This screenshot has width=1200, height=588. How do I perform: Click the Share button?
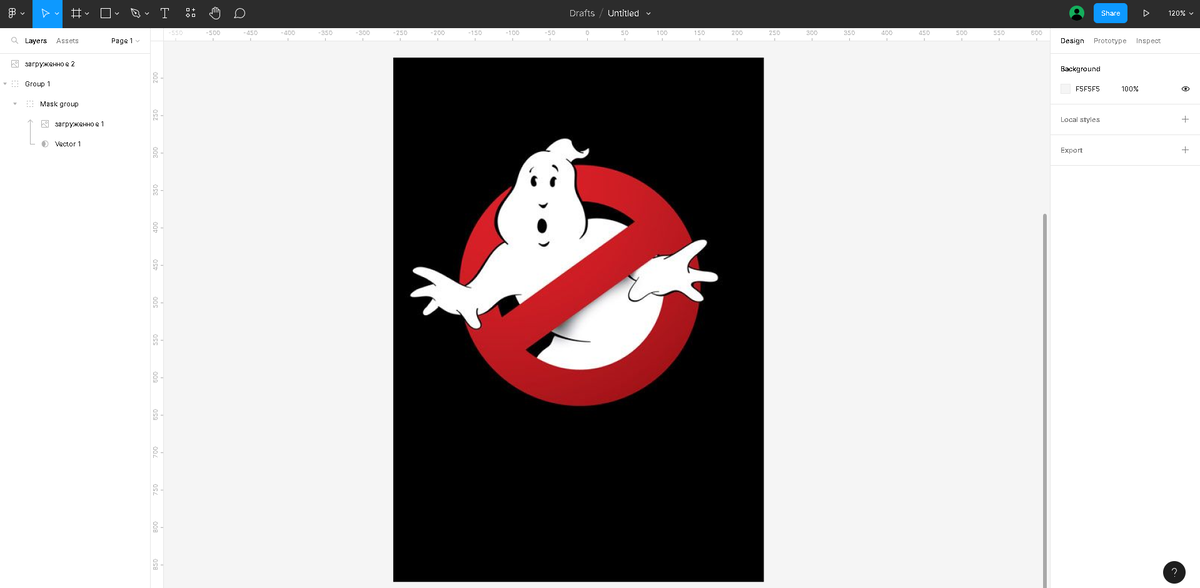click(1110, 13)
